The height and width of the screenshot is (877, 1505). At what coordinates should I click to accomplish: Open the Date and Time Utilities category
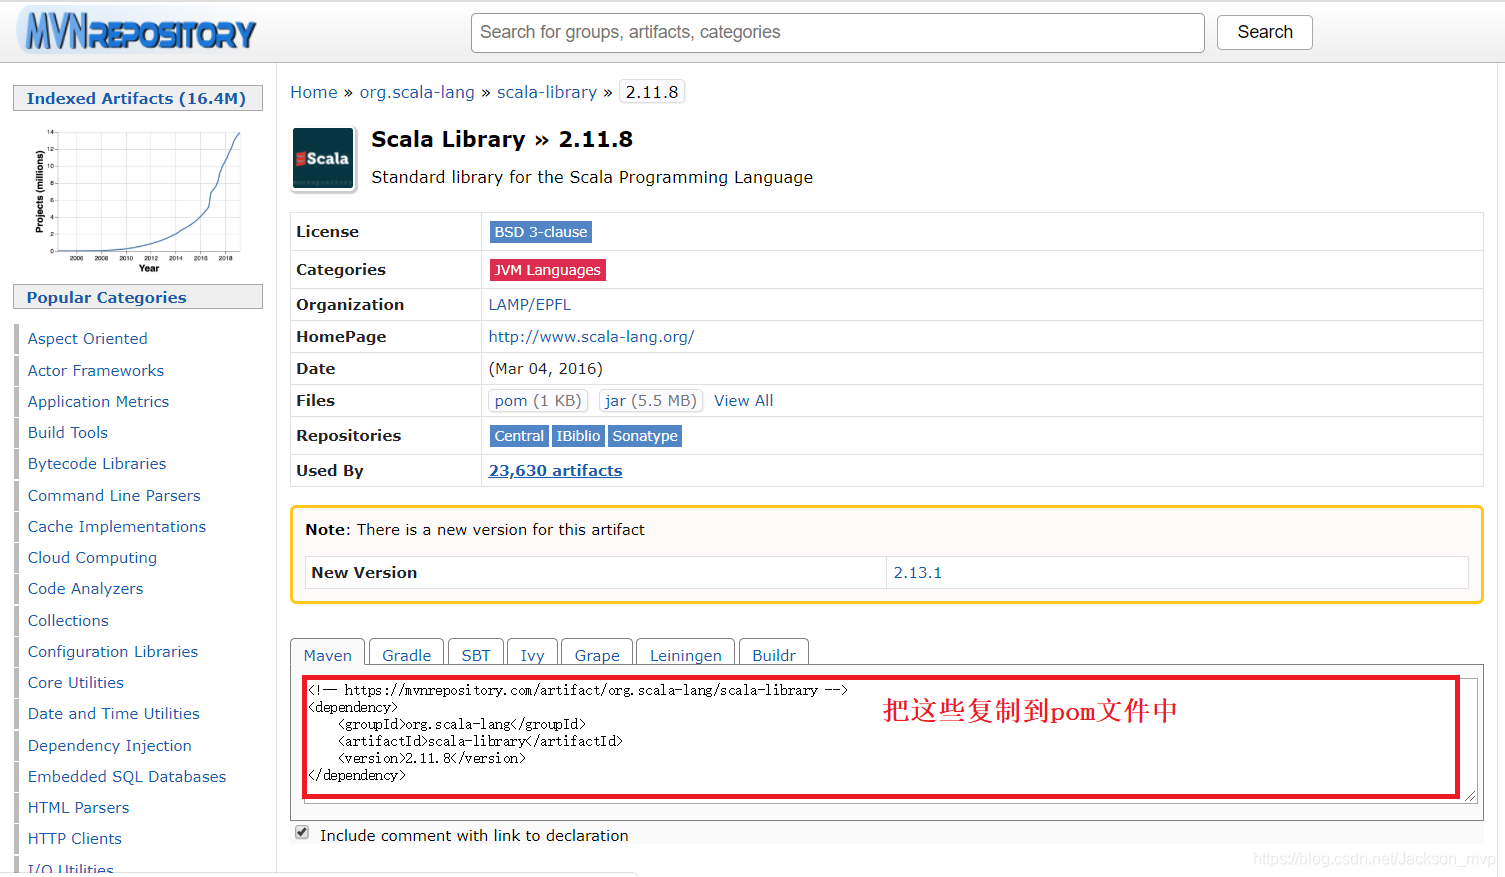coord(114,713)
